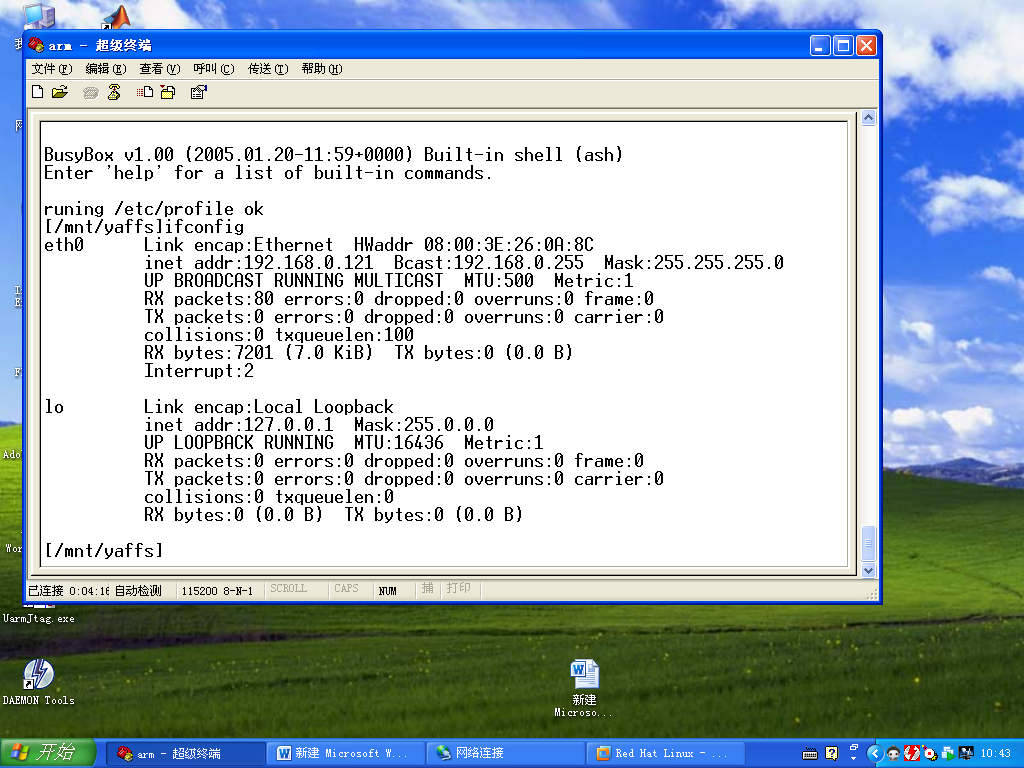Click the red square tray icon

coord(912,754)
